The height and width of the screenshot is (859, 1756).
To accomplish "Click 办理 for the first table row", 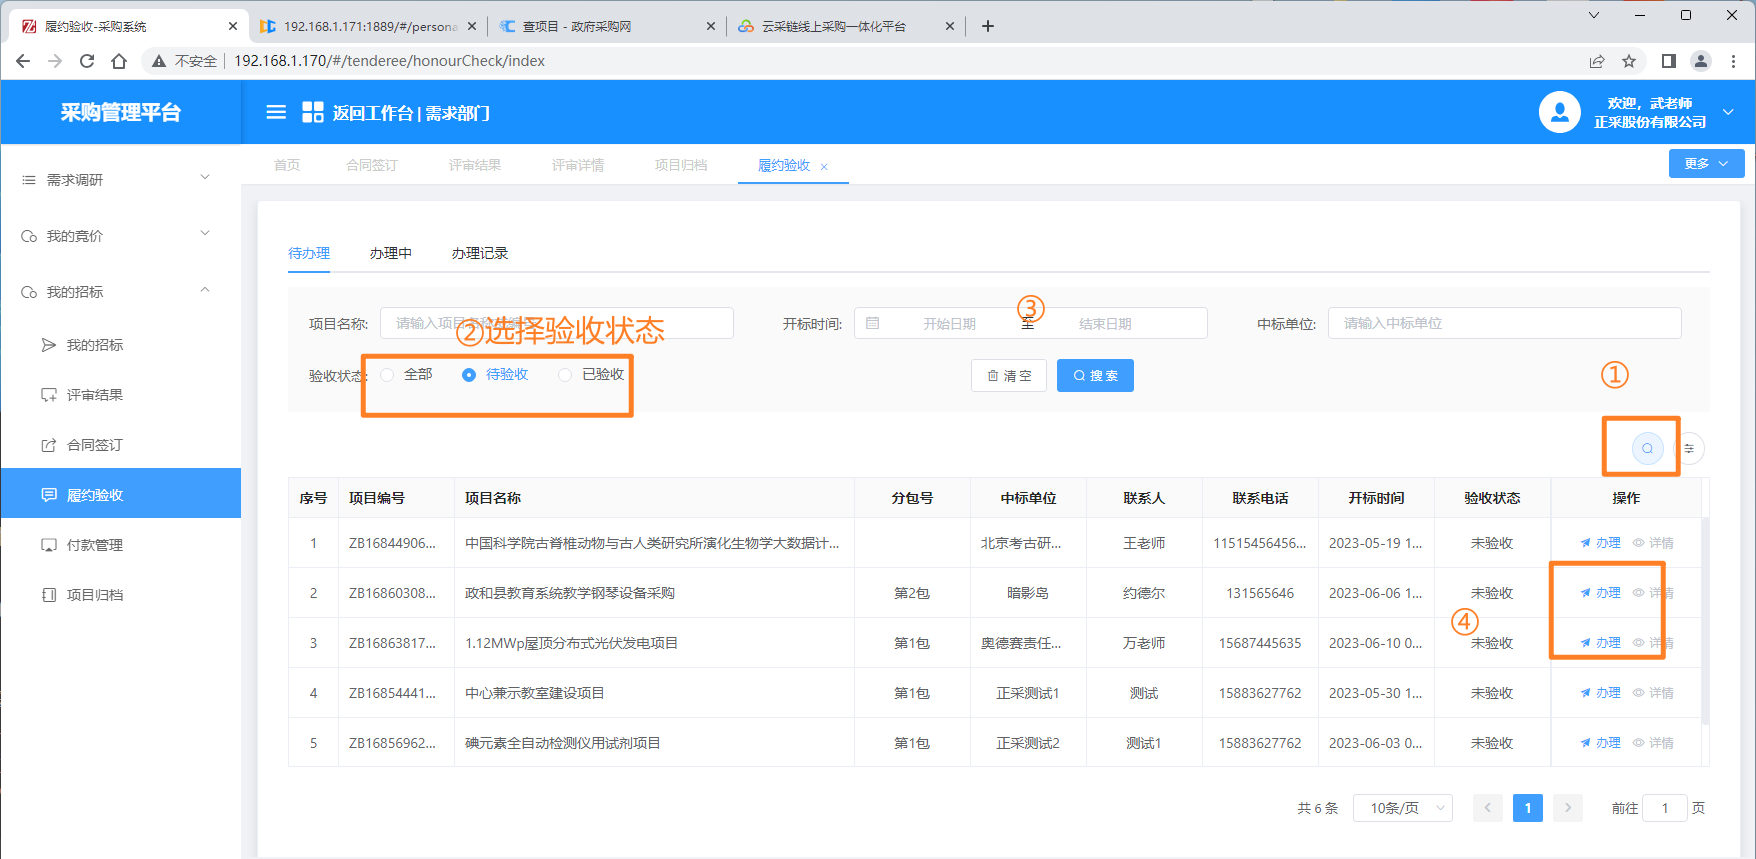I will click(1601, 543).
